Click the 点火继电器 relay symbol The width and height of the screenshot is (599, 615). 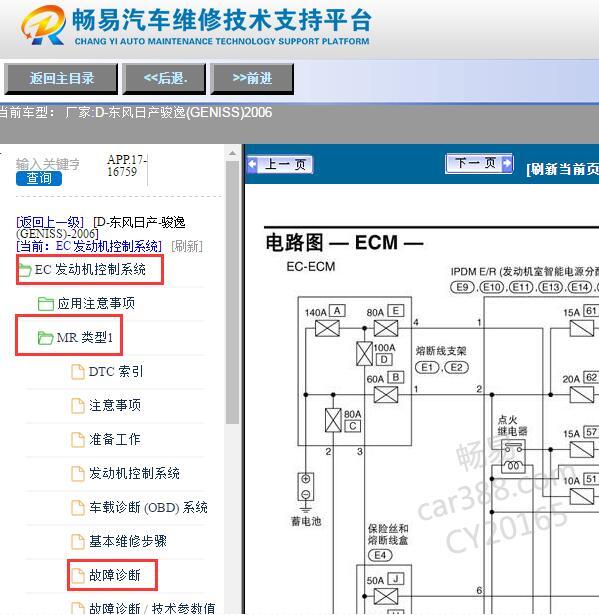513,457
